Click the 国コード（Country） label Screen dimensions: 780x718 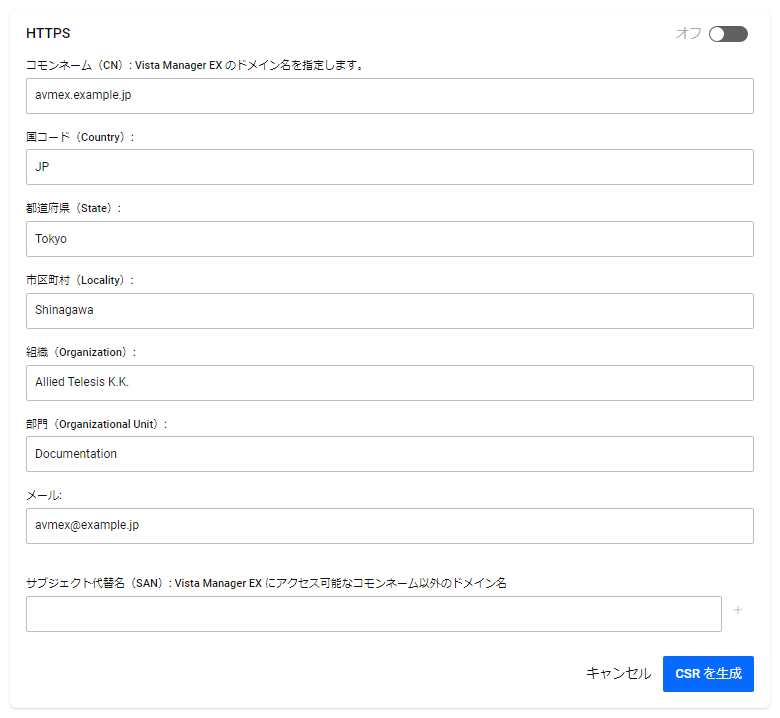(80, 137)
